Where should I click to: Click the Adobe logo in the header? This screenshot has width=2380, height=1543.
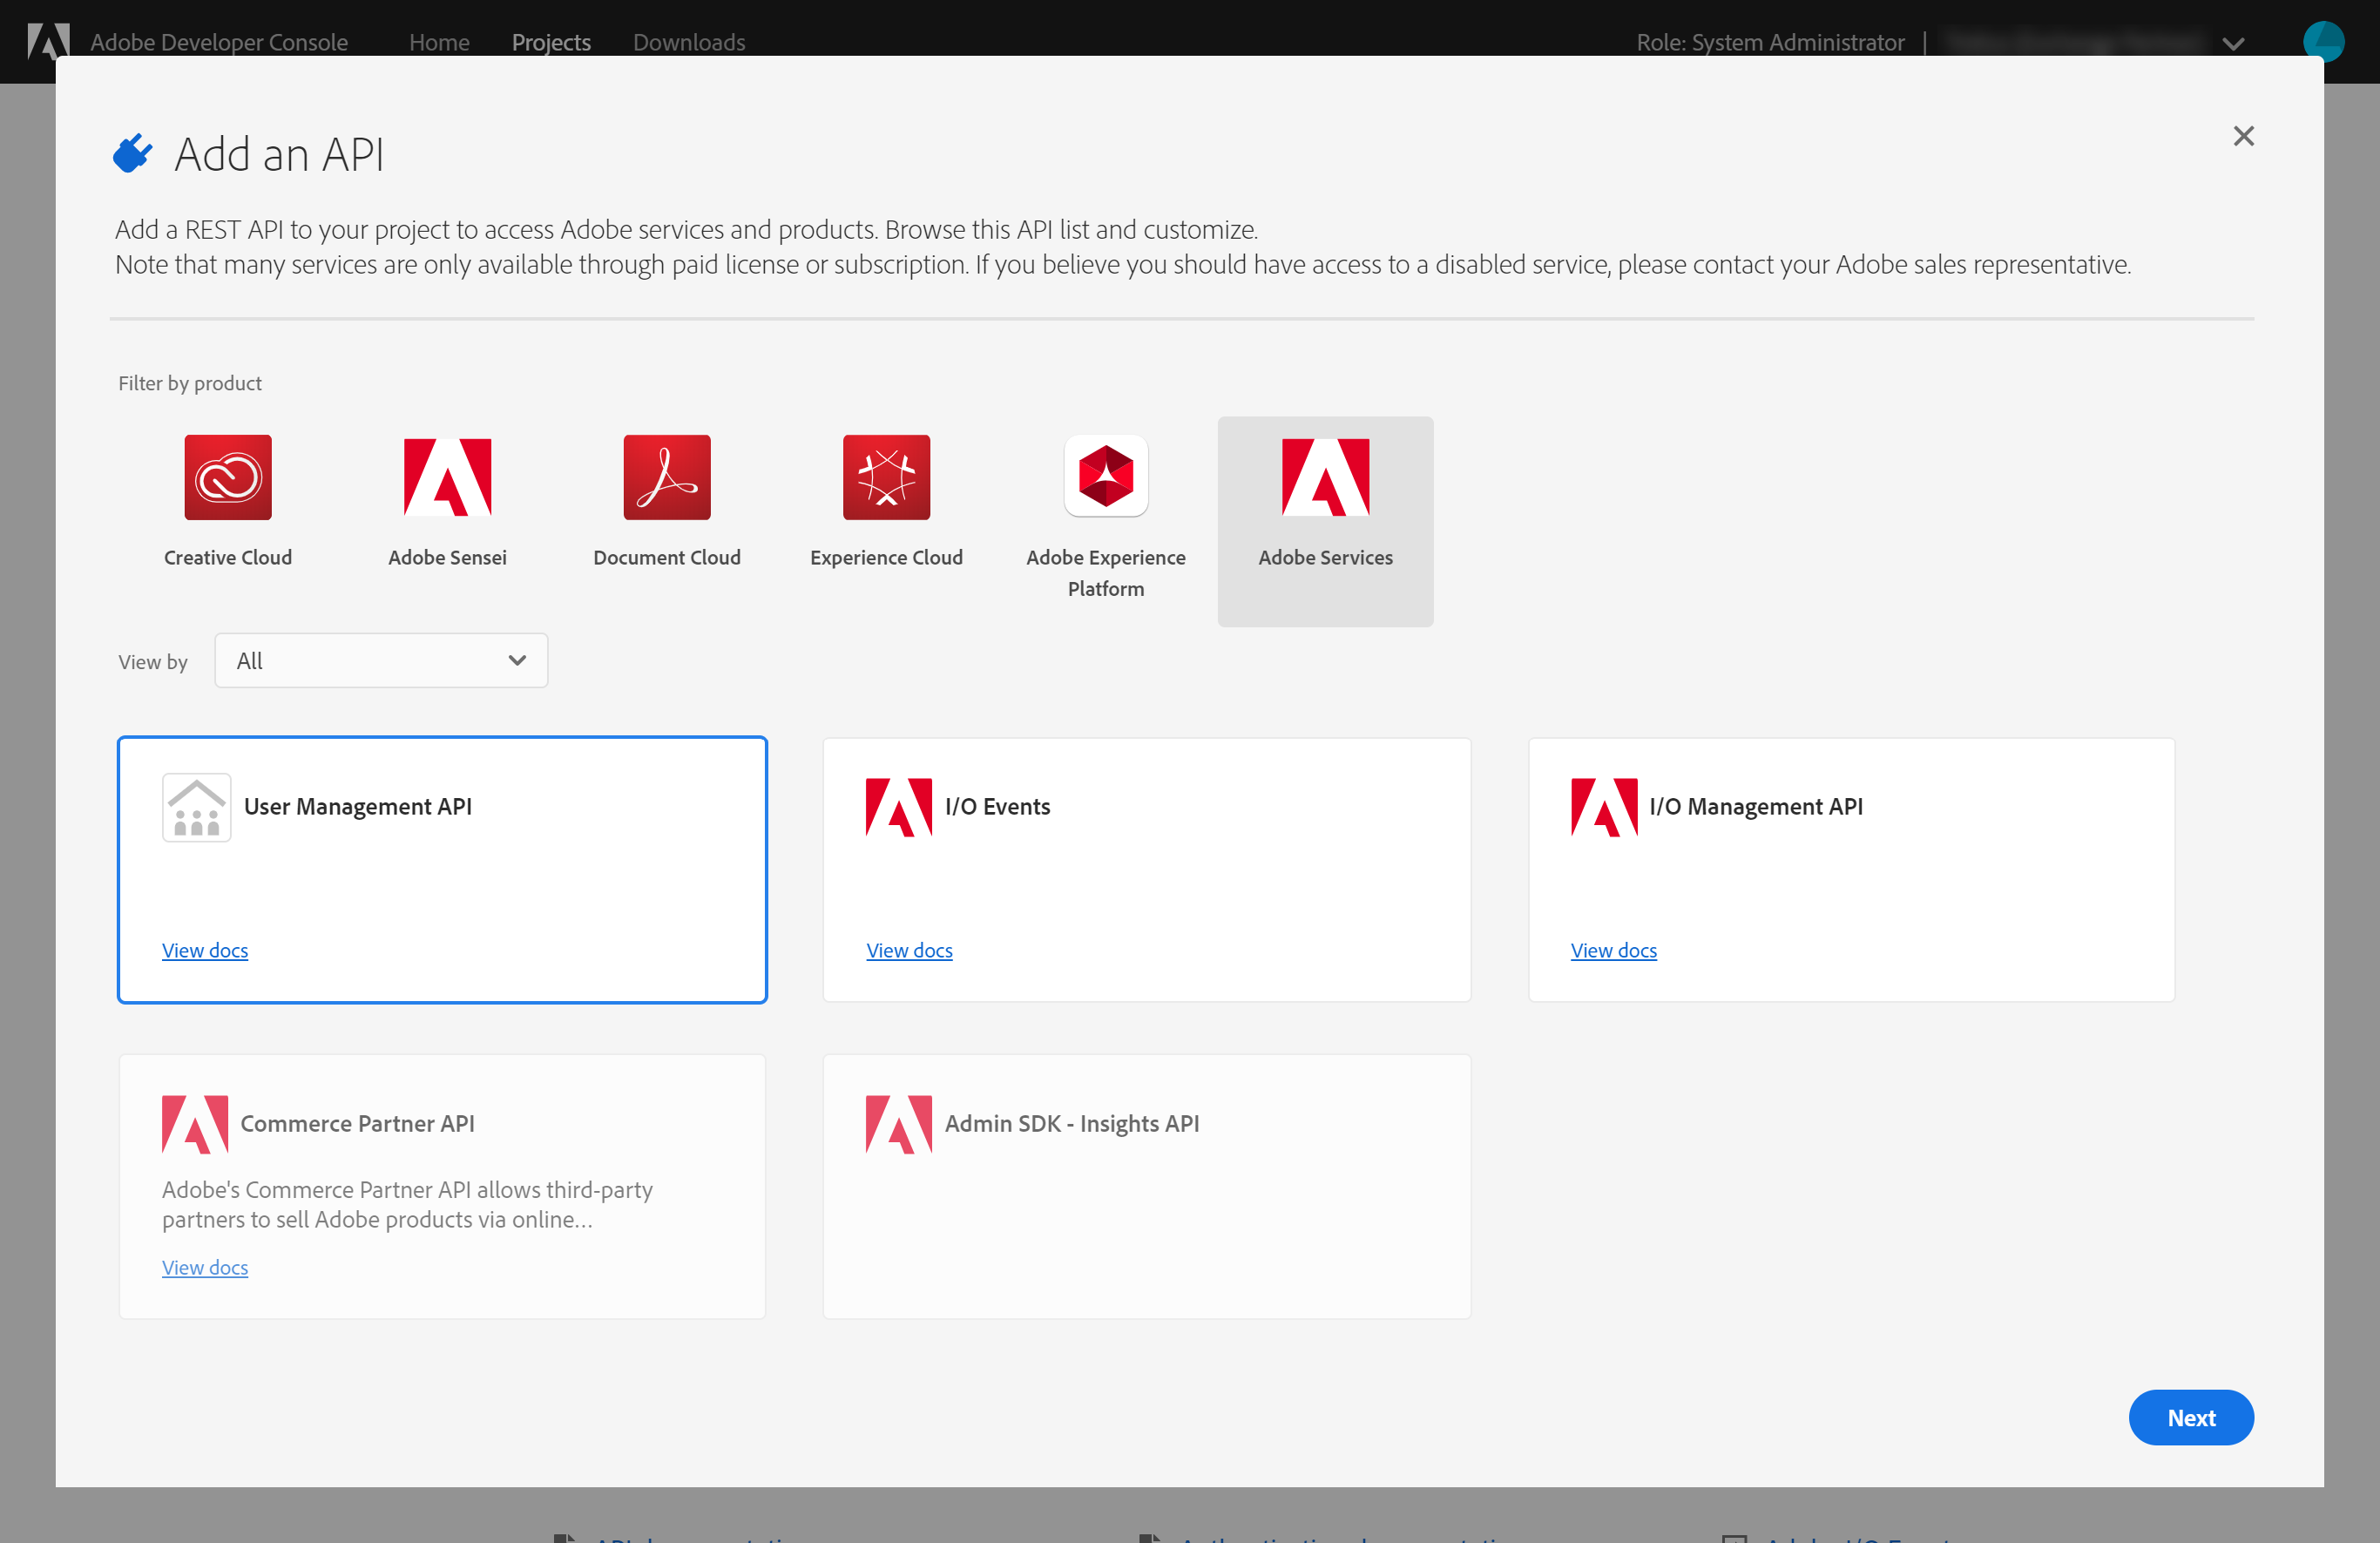(x=48, y=41)
